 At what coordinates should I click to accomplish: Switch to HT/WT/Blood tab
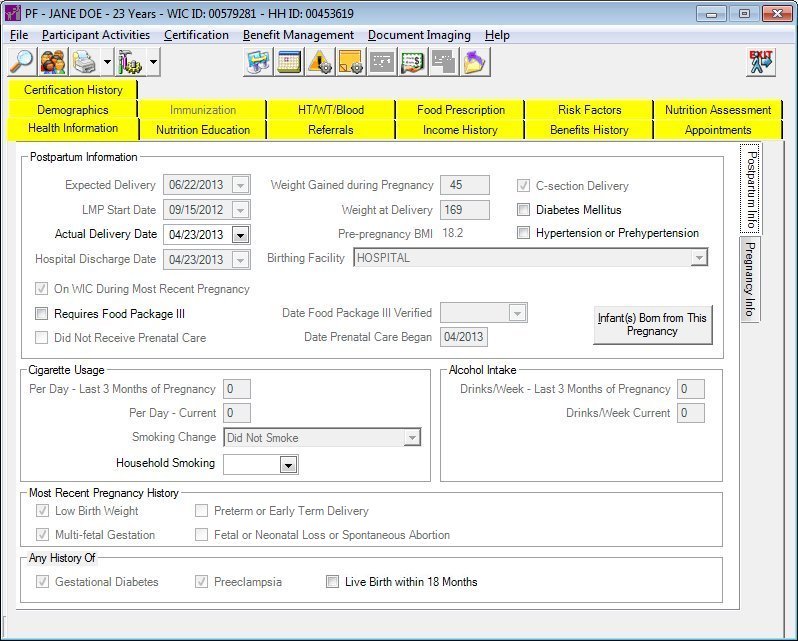[331, 110]
